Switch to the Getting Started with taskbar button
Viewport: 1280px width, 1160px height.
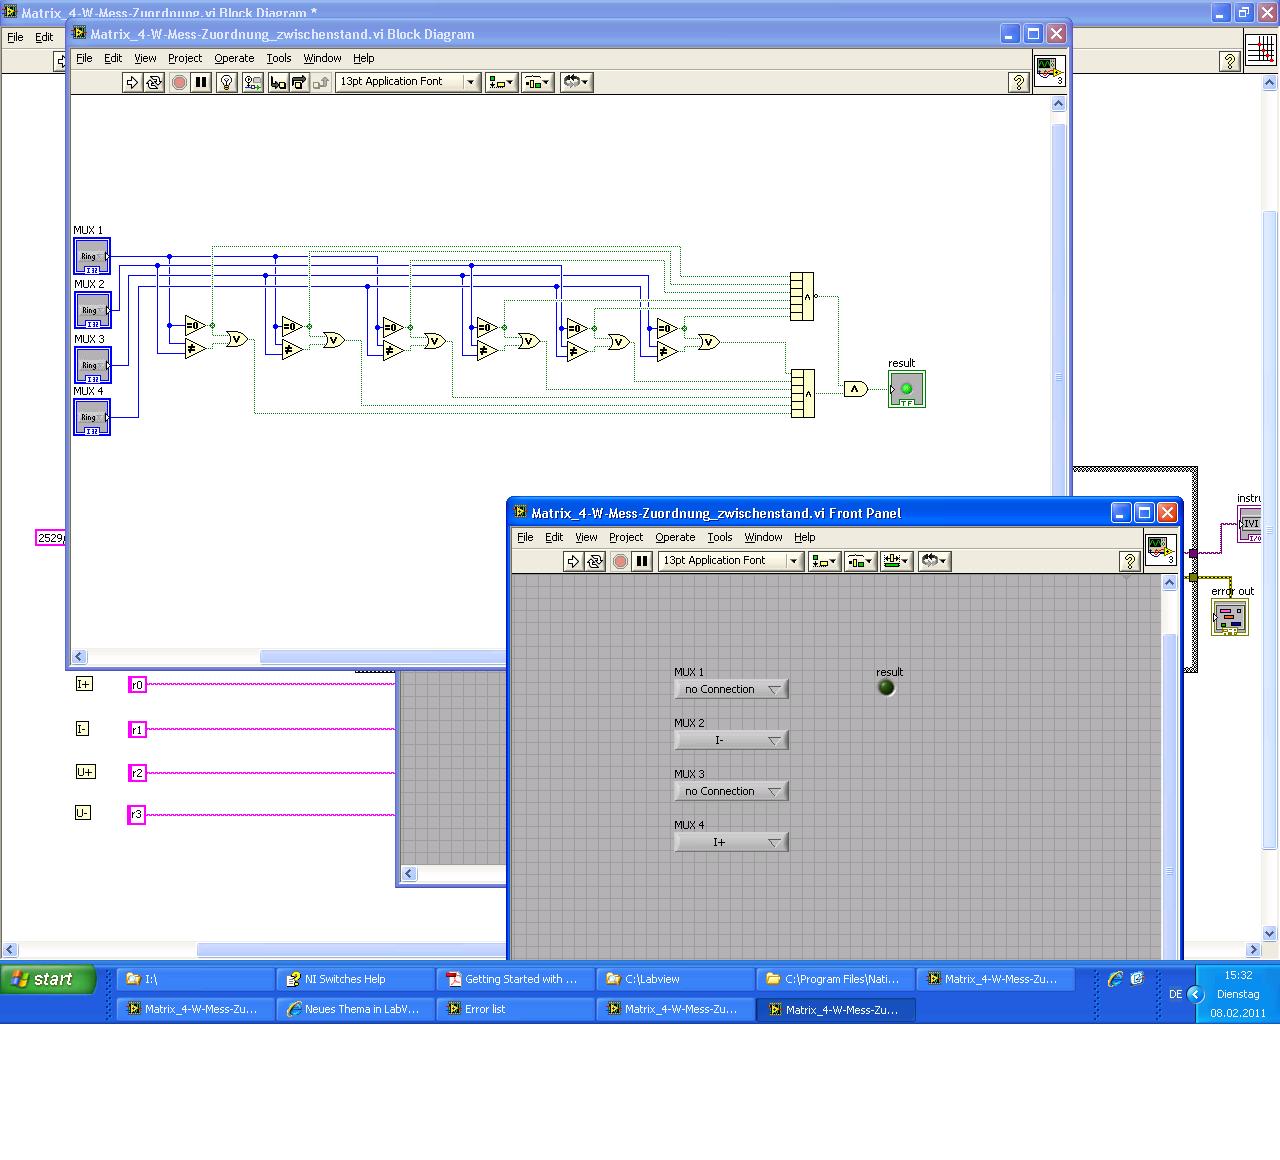pos(515,979)
